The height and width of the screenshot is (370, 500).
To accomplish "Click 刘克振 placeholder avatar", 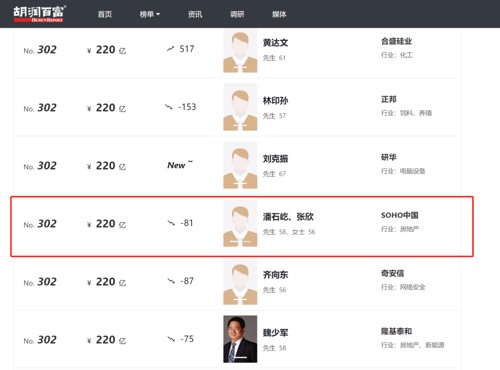I will 240,165.
